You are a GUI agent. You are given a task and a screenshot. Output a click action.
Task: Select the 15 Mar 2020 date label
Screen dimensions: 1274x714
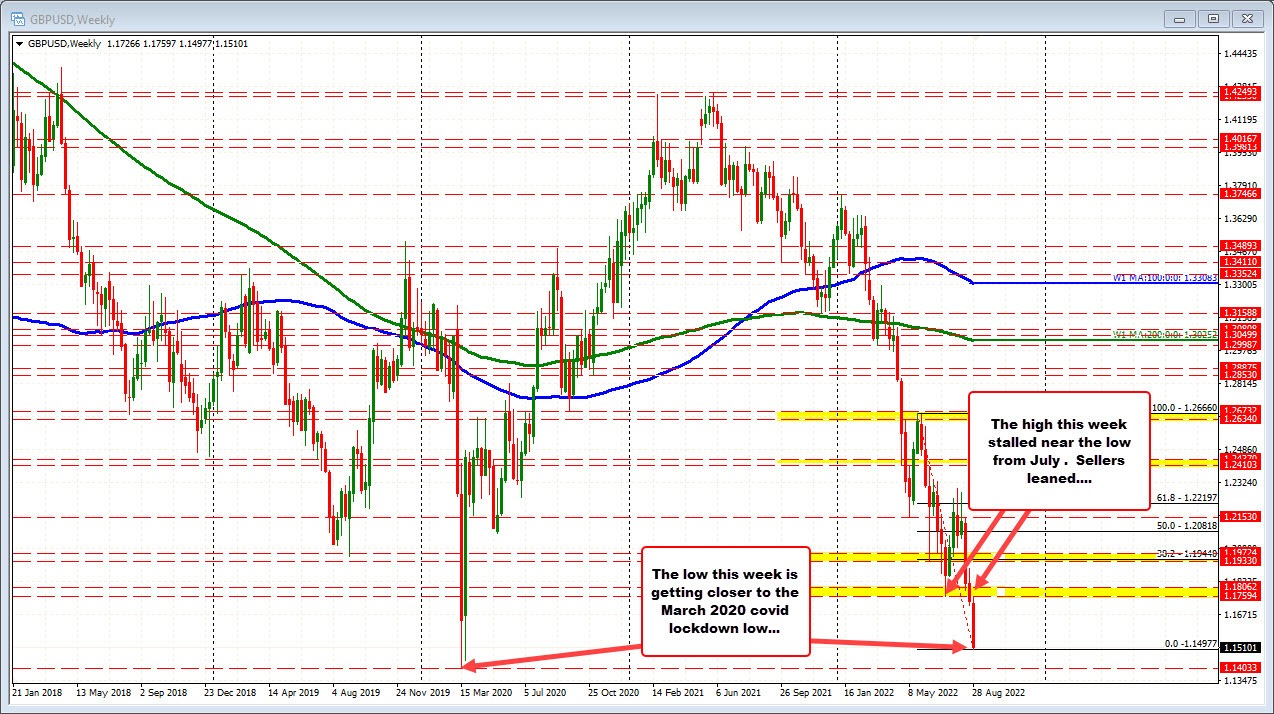point(489,692)
